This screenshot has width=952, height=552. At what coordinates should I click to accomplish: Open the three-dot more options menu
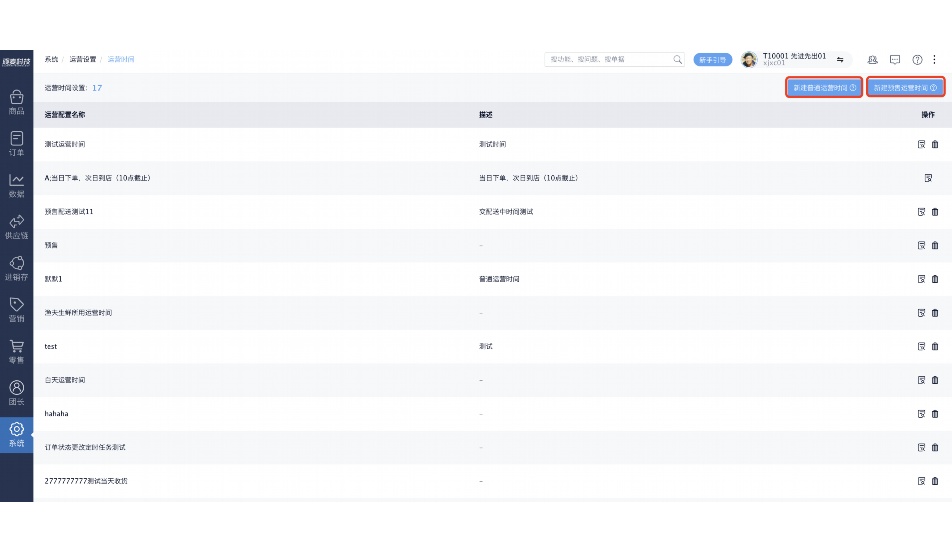(934, 60)
